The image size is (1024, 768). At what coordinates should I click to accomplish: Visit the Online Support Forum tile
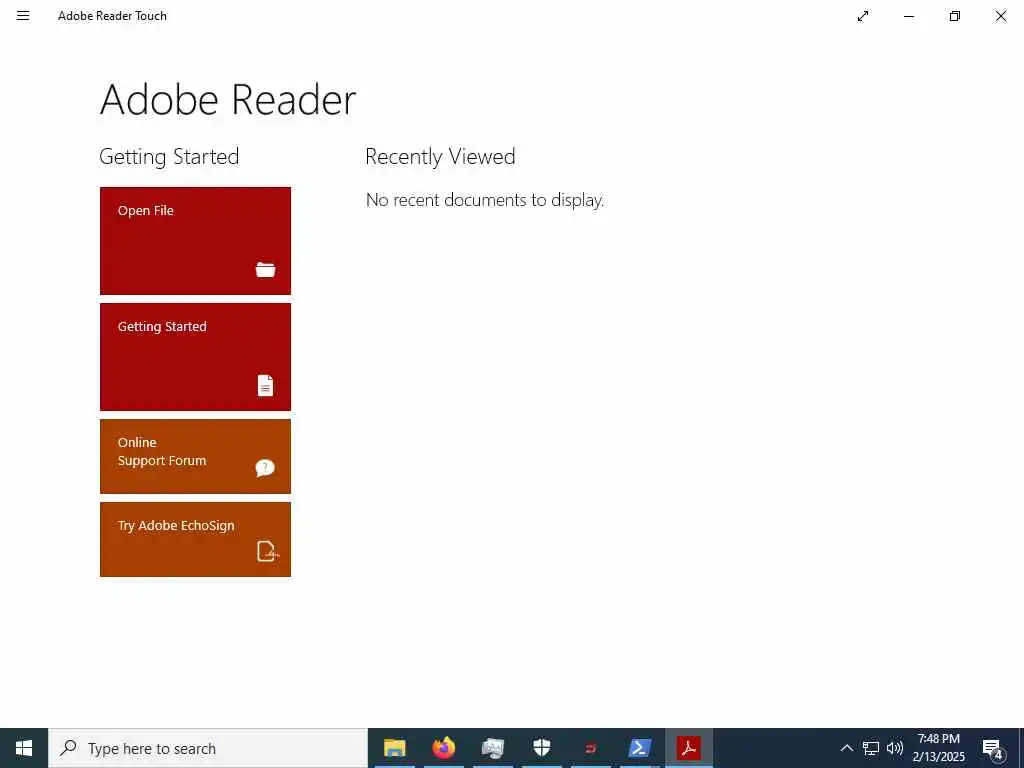point(195,456)
